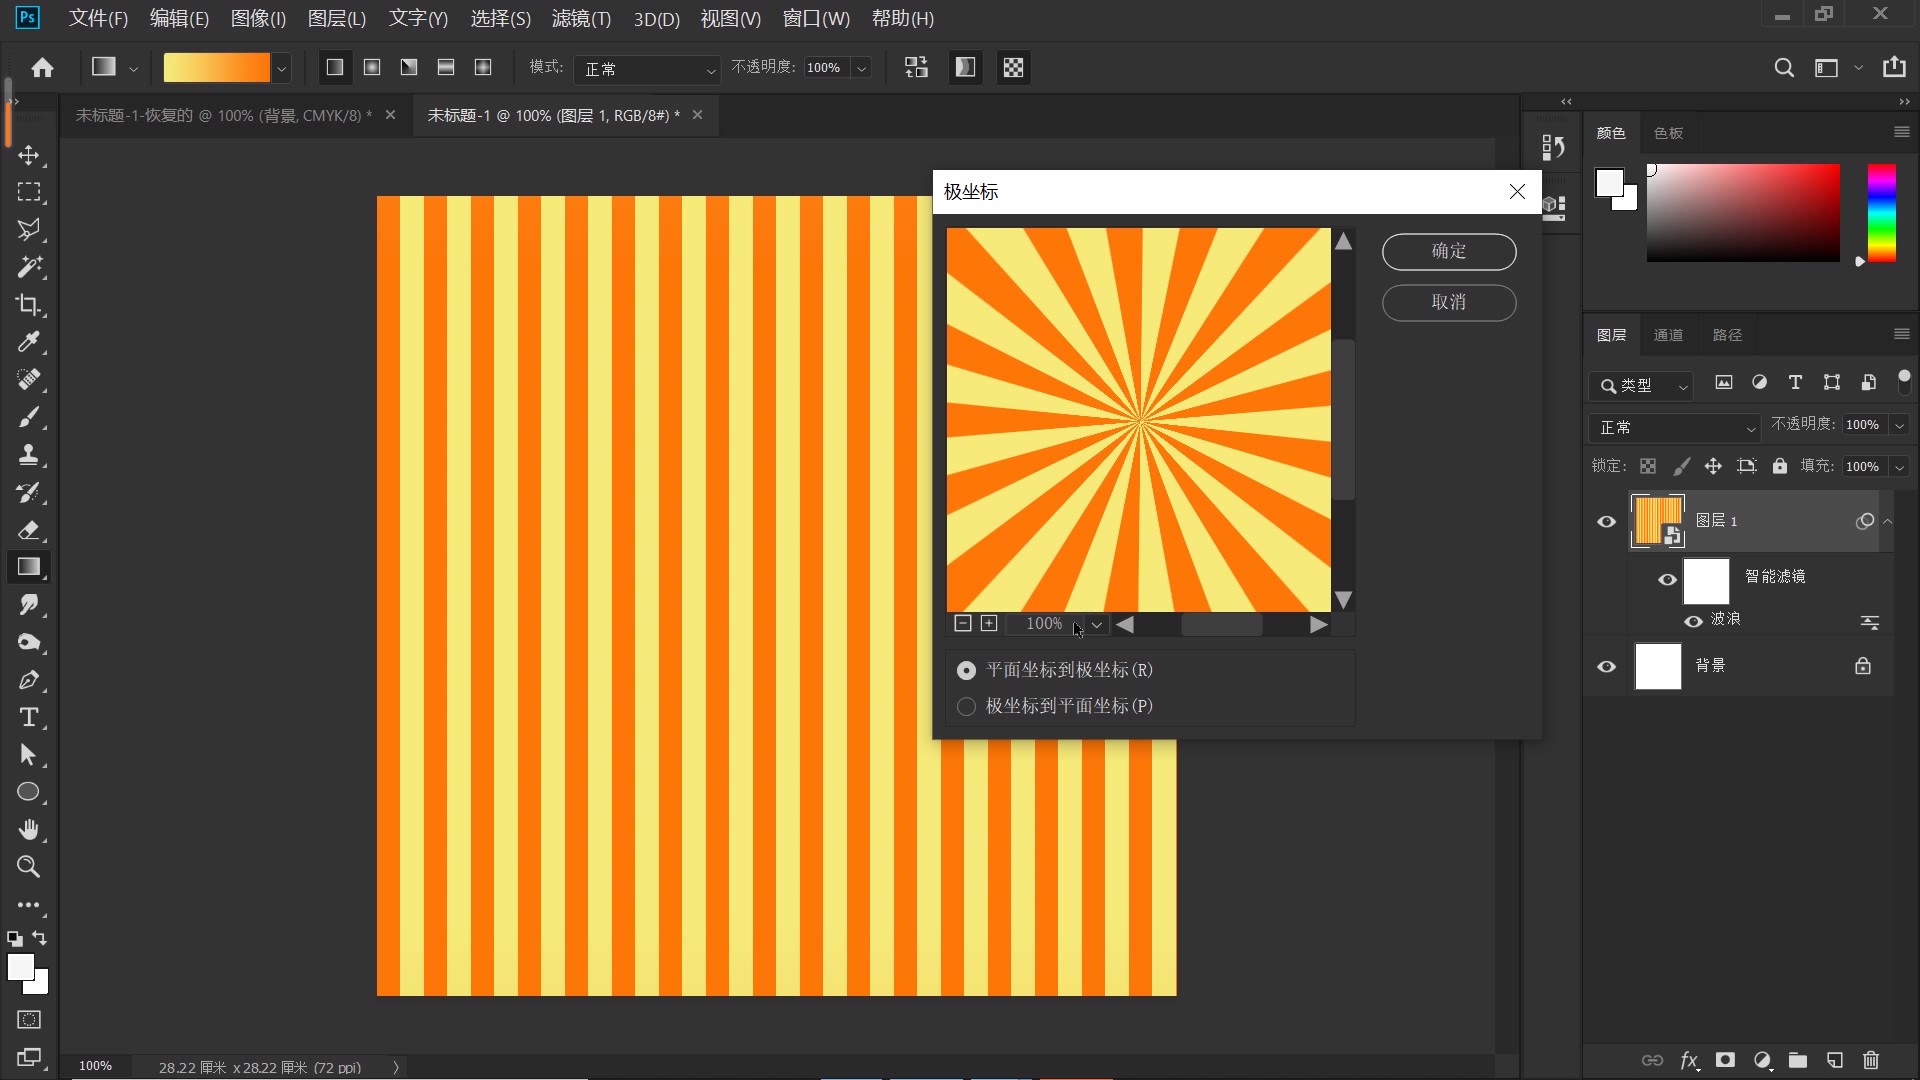Select the Eraser tool

pos(29,530)
